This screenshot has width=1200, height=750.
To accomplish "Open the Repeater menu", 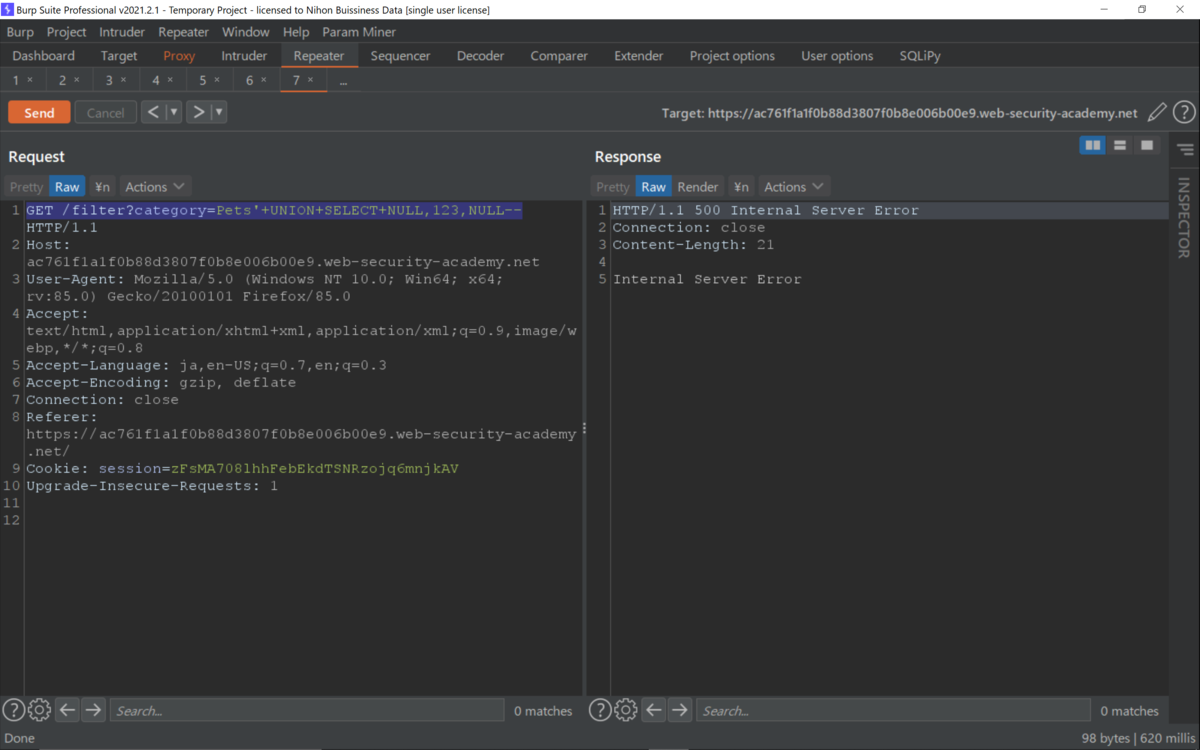I will (184, 32).
